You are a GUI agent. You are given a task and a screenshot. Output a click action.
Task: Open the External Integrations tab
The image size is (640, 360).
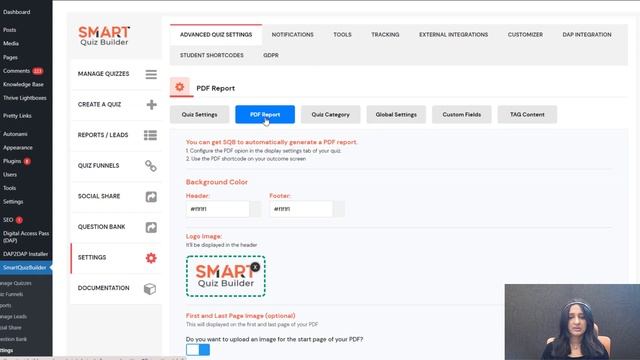click(453, 35)
